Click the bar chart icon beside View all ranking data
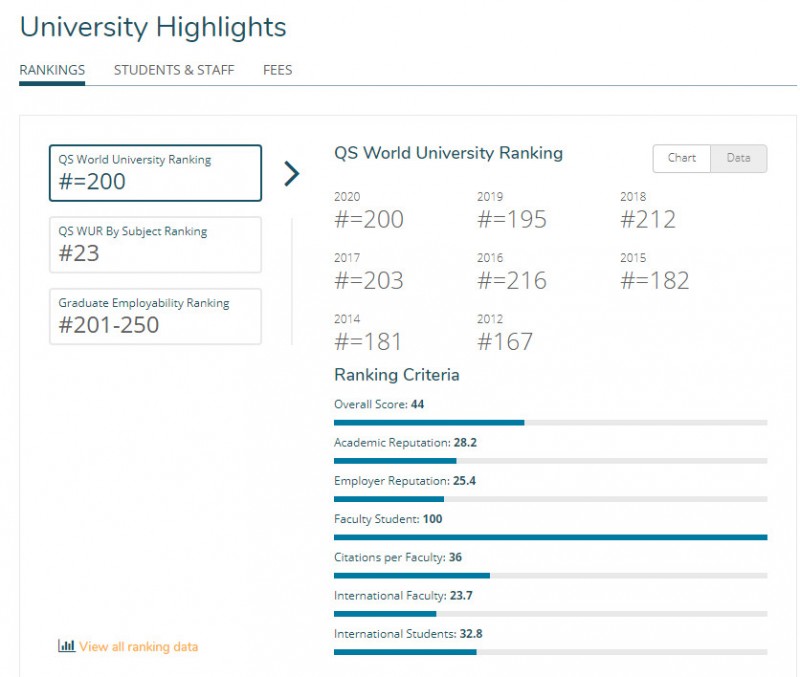Screen dimensions: 800x677 point(66,645)
